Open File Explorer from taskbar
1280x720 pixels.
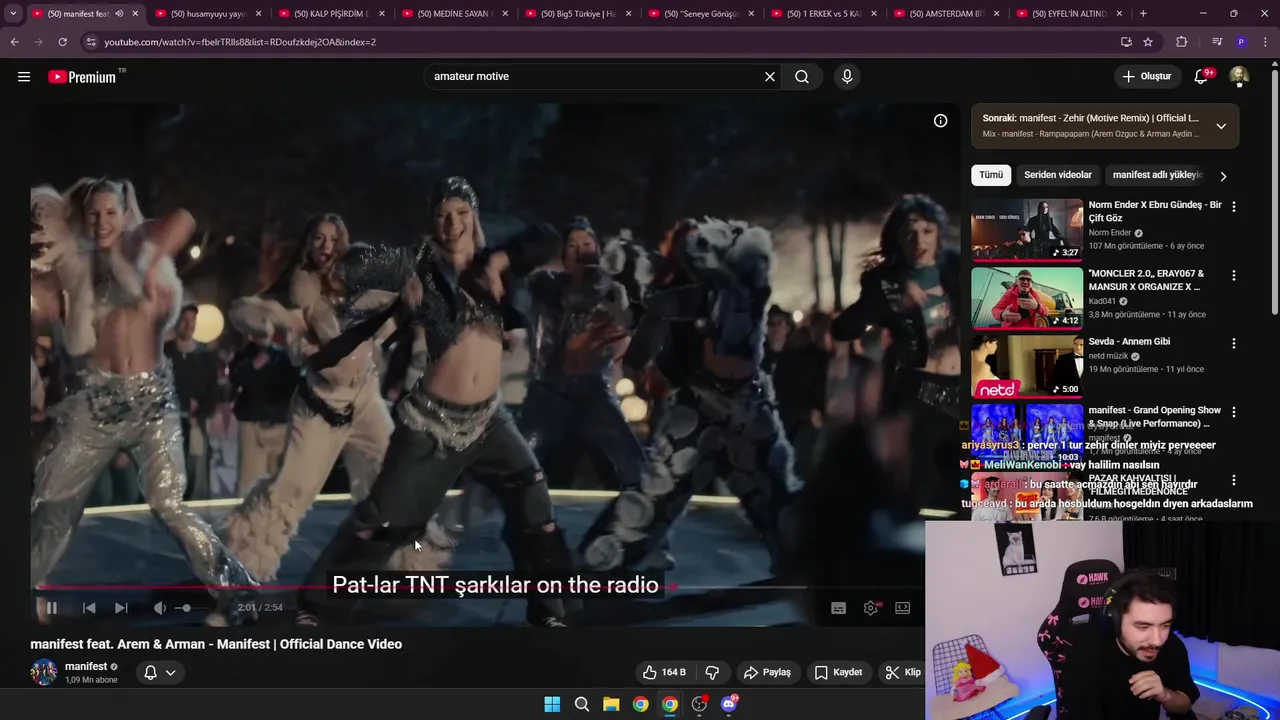pos(611,704)
